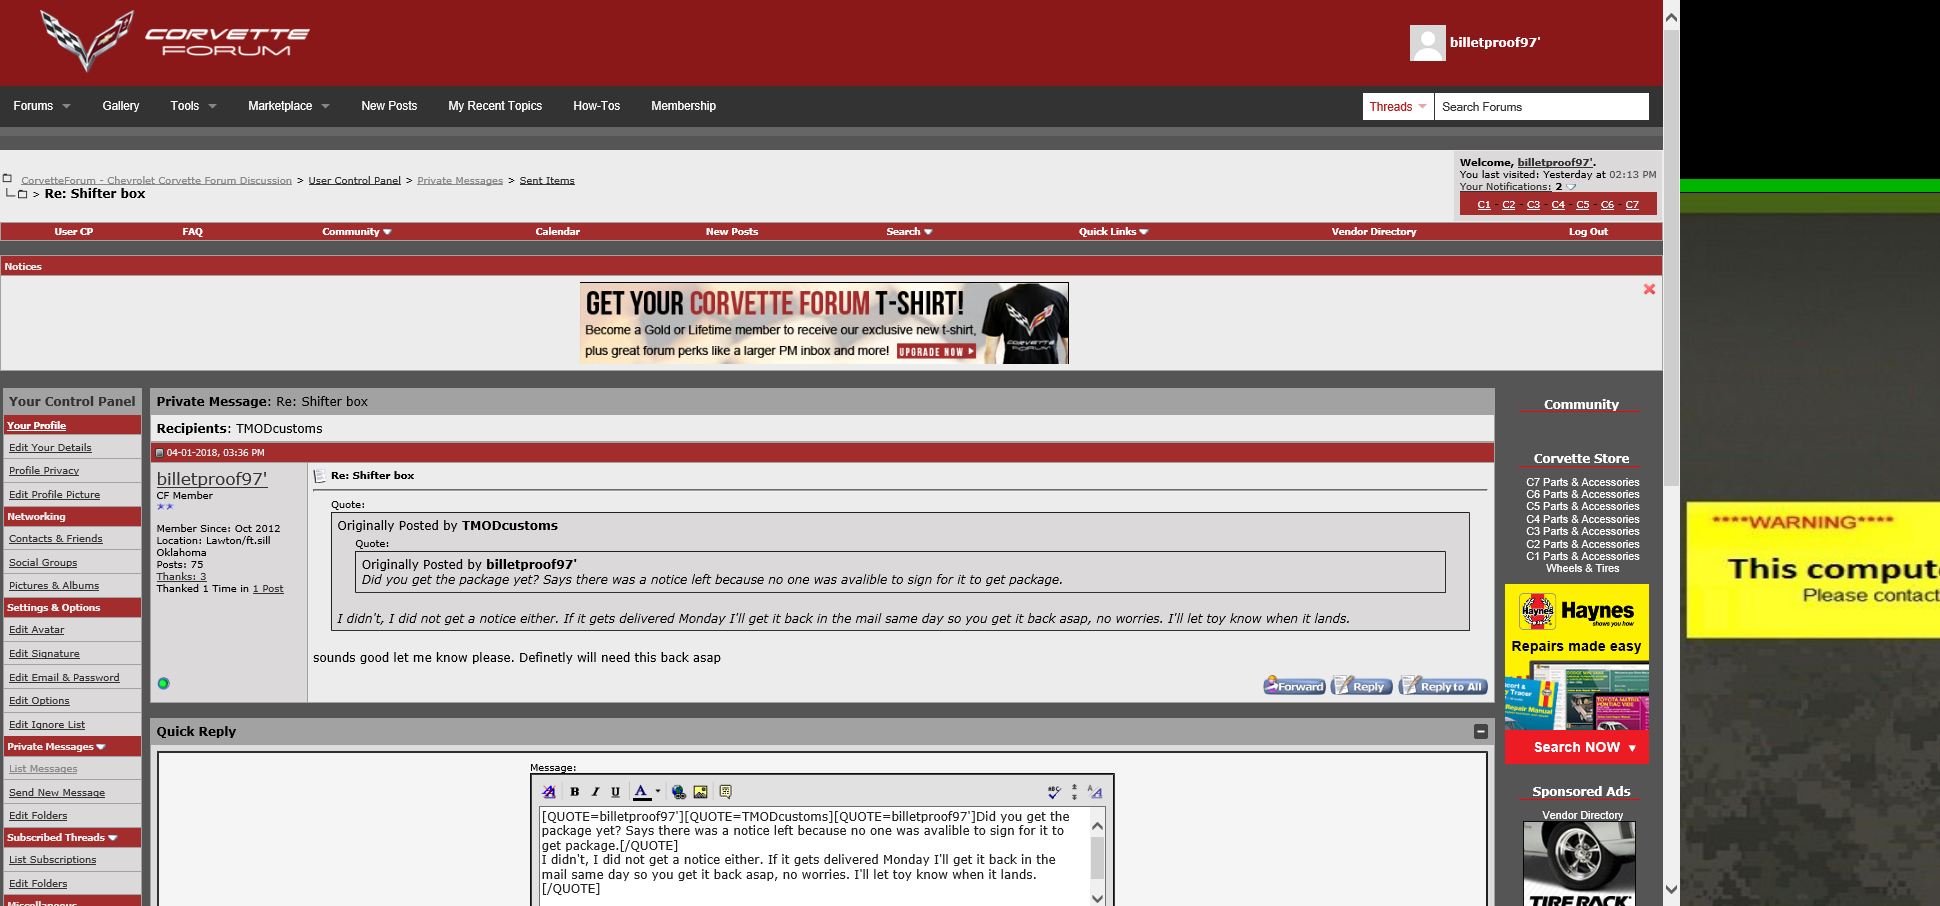Screen dimensions: 1940x906
Task: Toggle bold formatting in Quick Reply editor
Action: coord(575,792)
